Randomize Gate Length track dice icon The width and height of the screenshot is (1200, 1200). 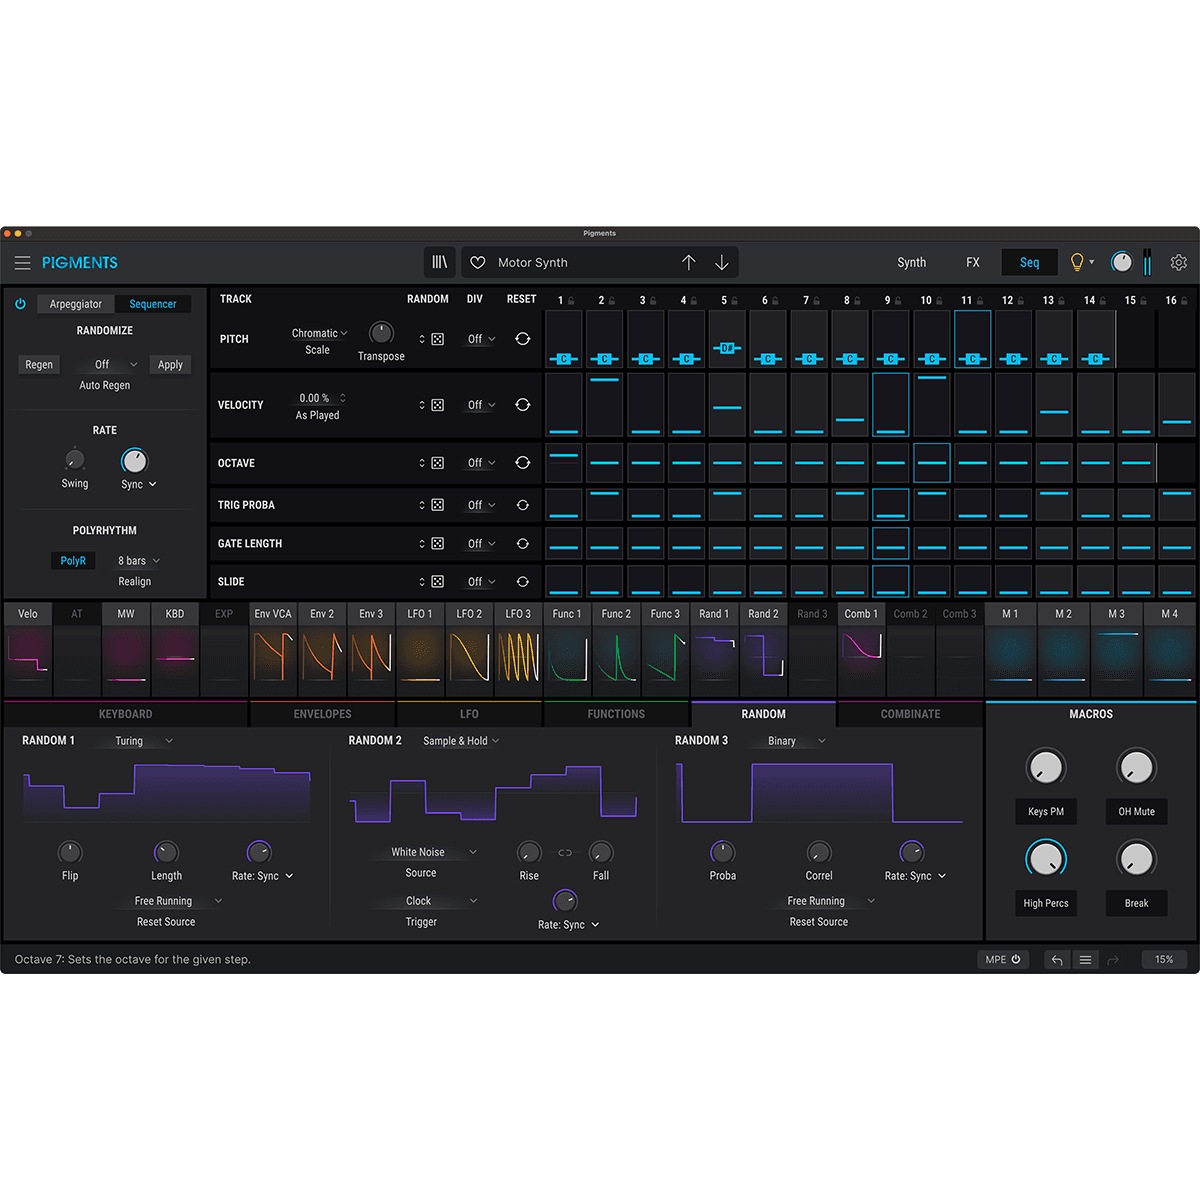(x=437, y=544)
